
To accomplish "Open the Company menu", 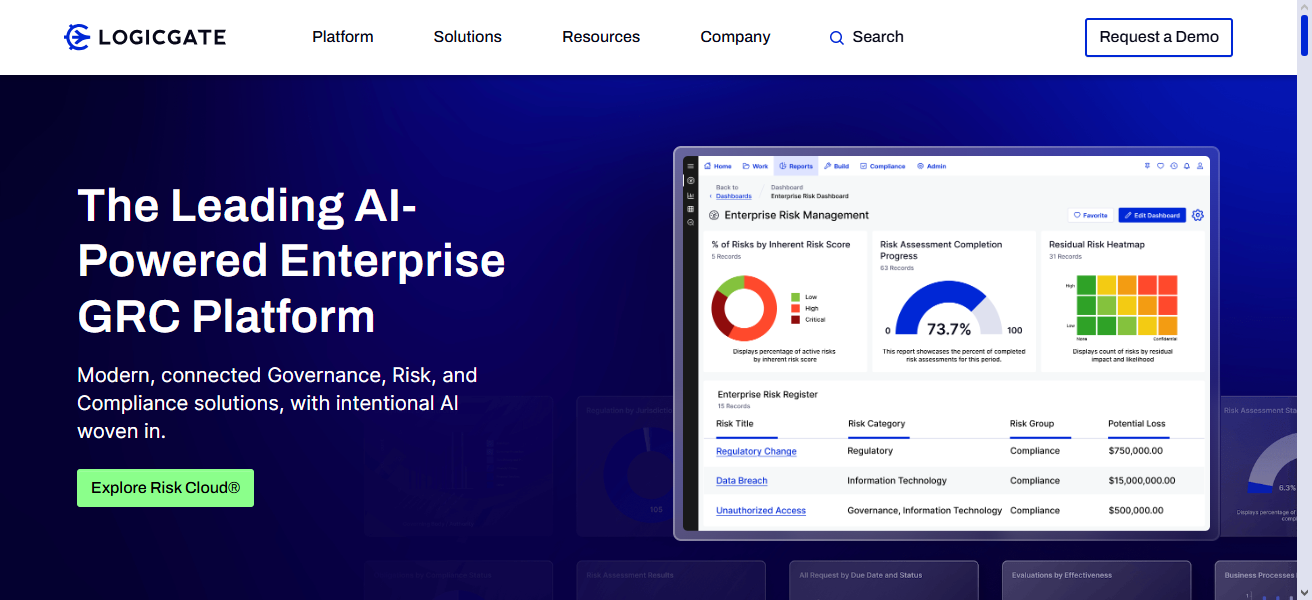I will tap(735, 37).
